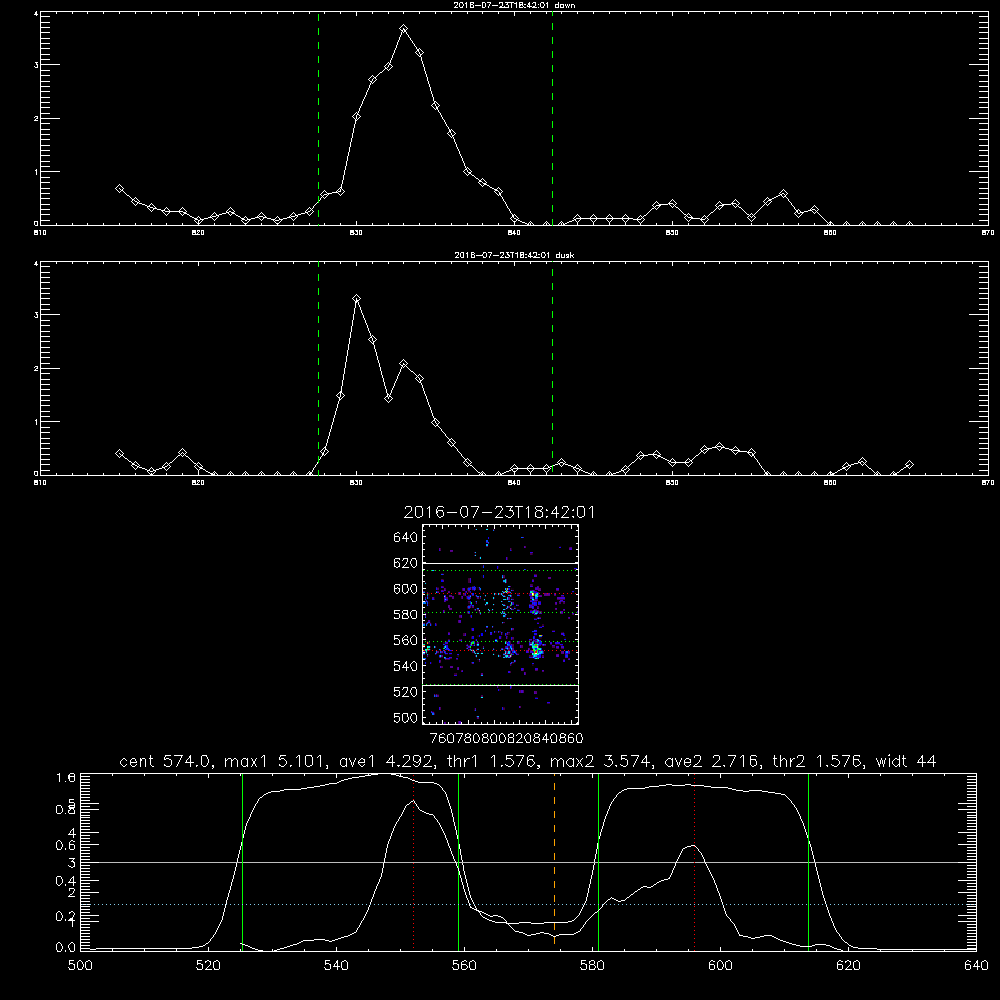
Task: Click the bottom plot x-axis label 580
Action: pyautogui.click(x=592, y=966)
